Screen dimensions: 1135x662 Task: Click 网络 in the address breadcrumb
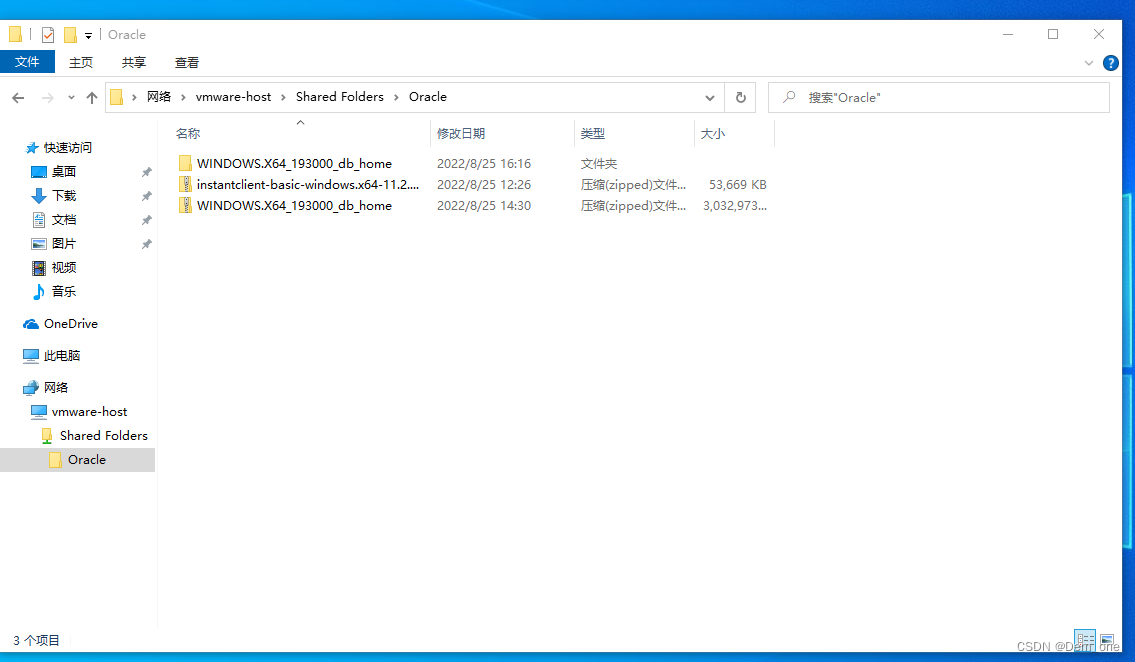(x=159, y=97)
